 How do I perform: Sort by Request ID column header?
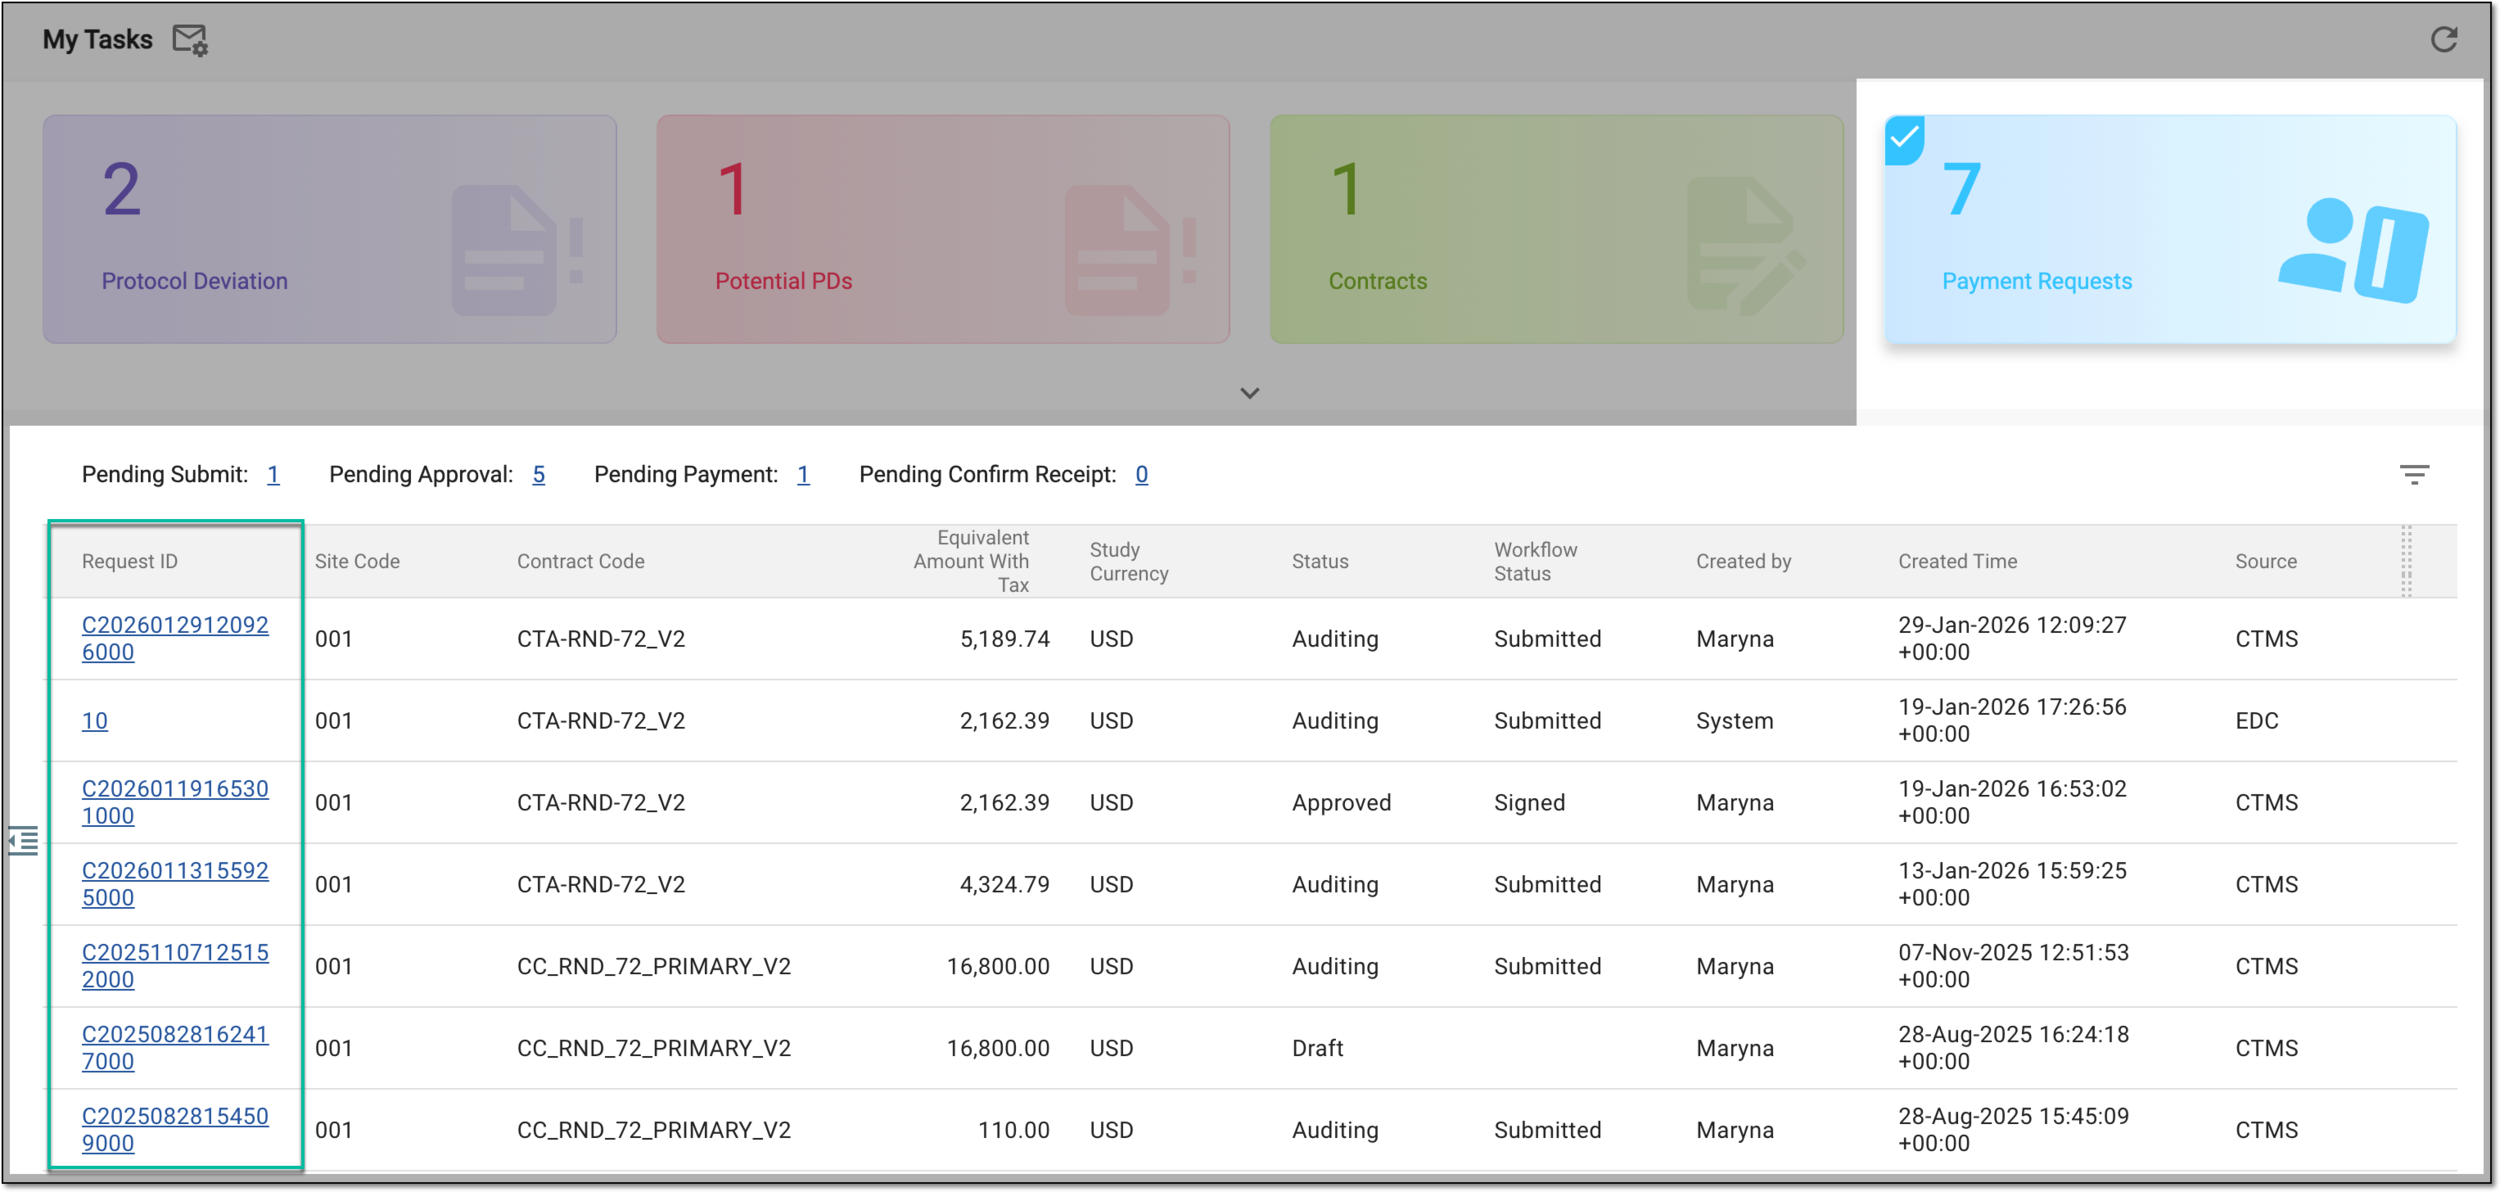(130, 562)
